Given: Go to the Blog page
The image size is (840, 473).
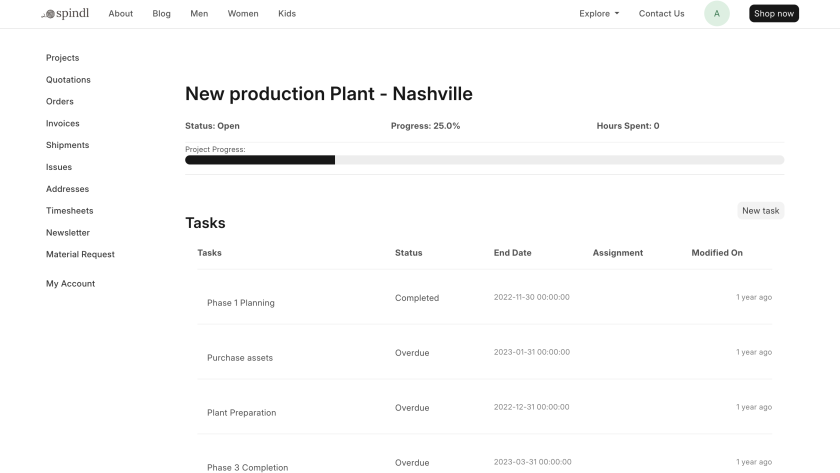Looking at the screenshot, I should click(x=161, y=14).
